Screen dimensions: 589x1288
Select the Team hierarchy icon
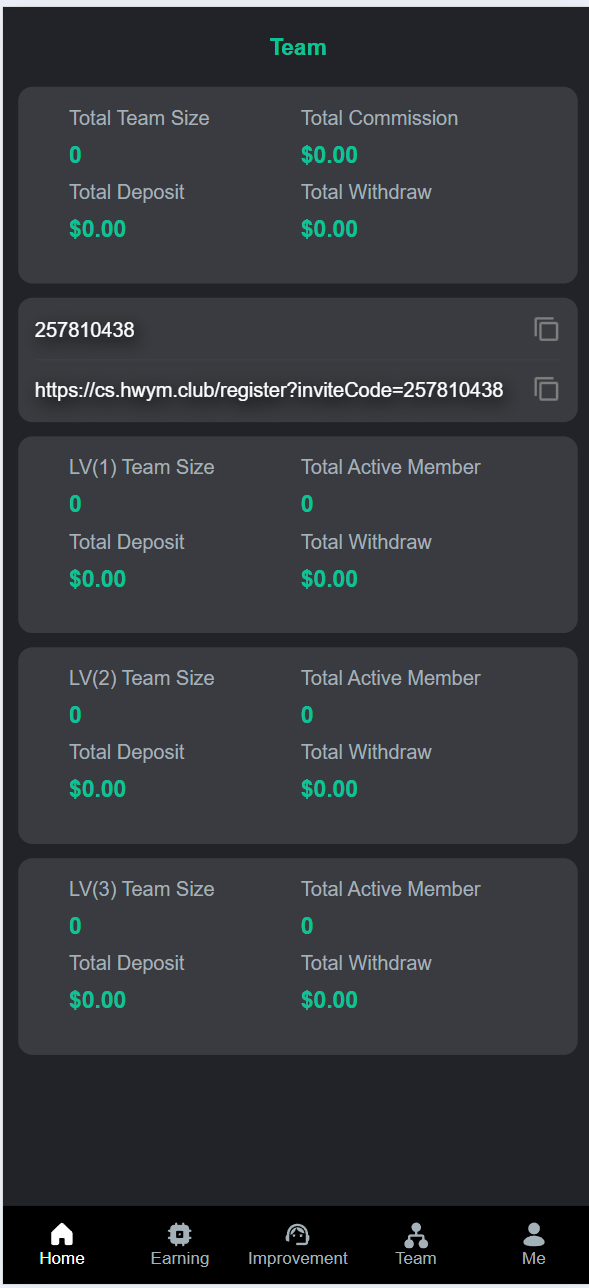tap(416, 1234)
